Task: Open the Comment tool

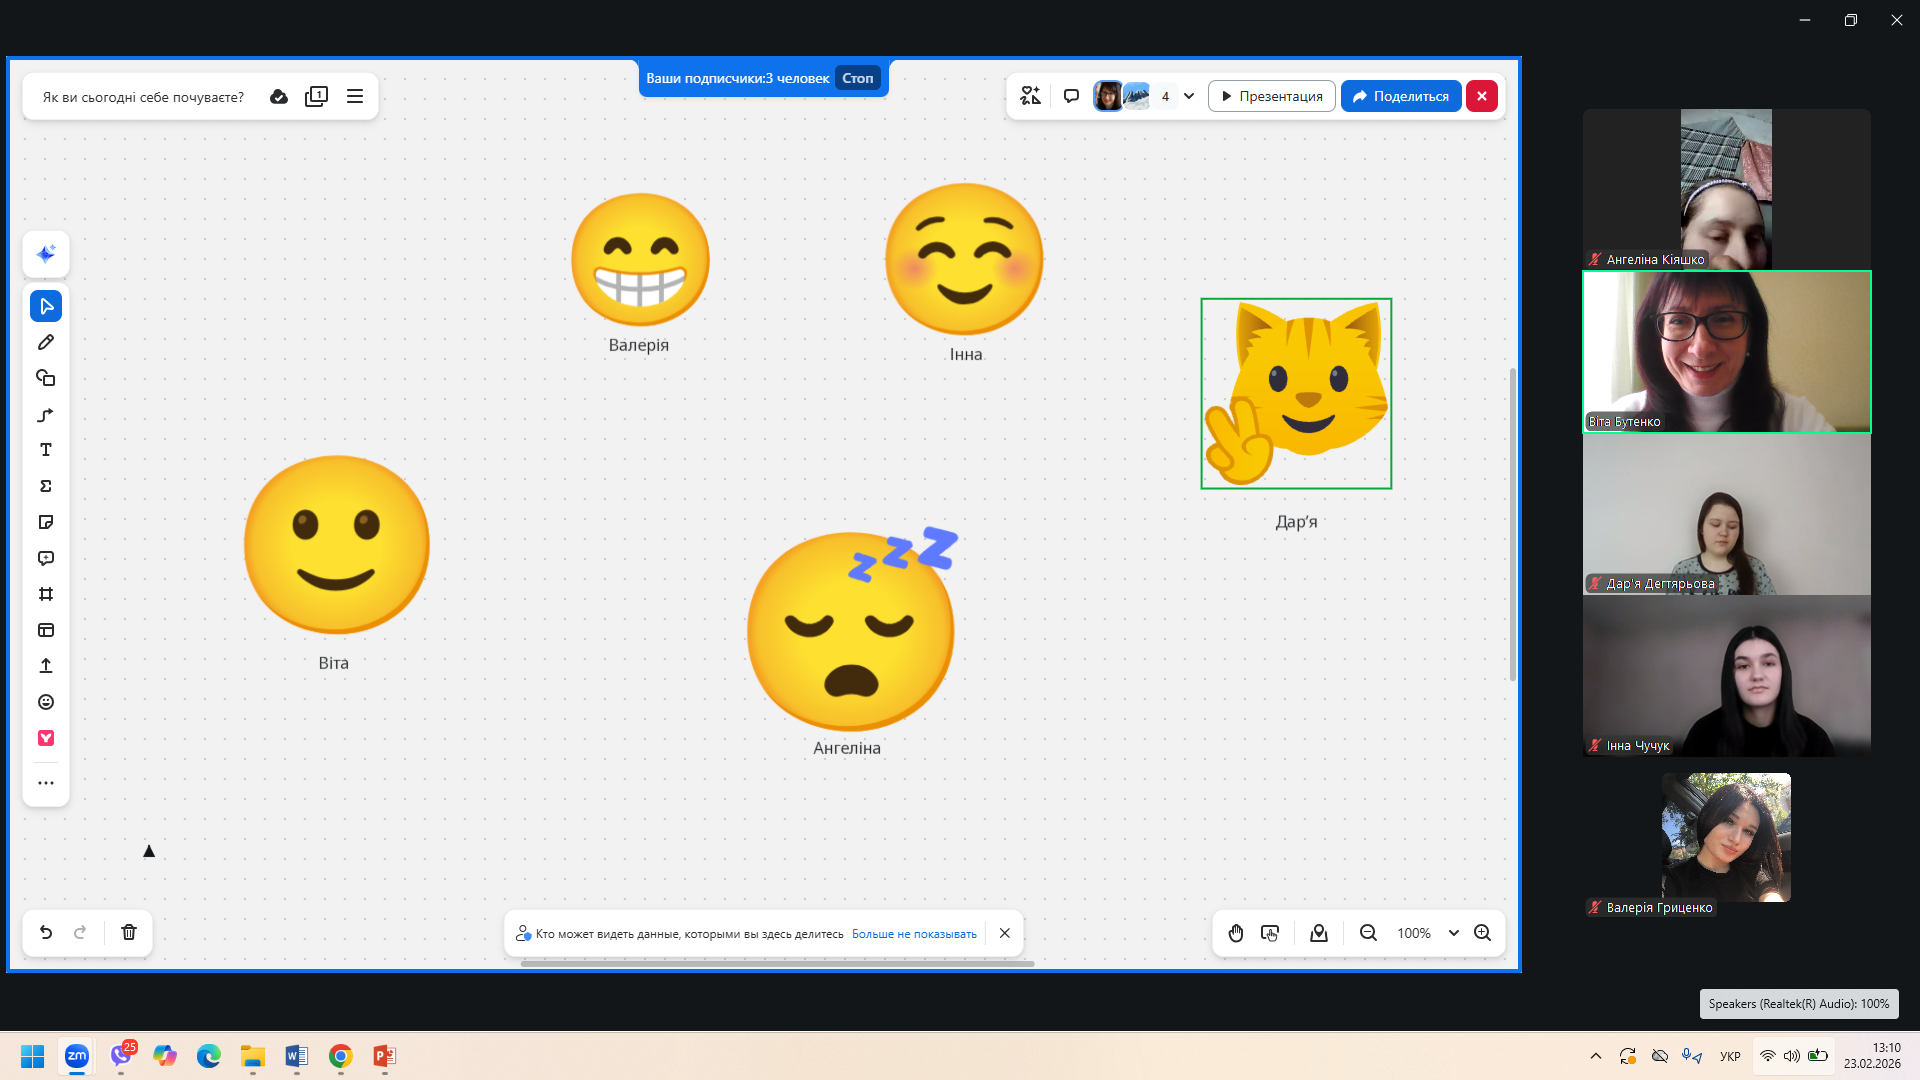Action: pos(46,558)
